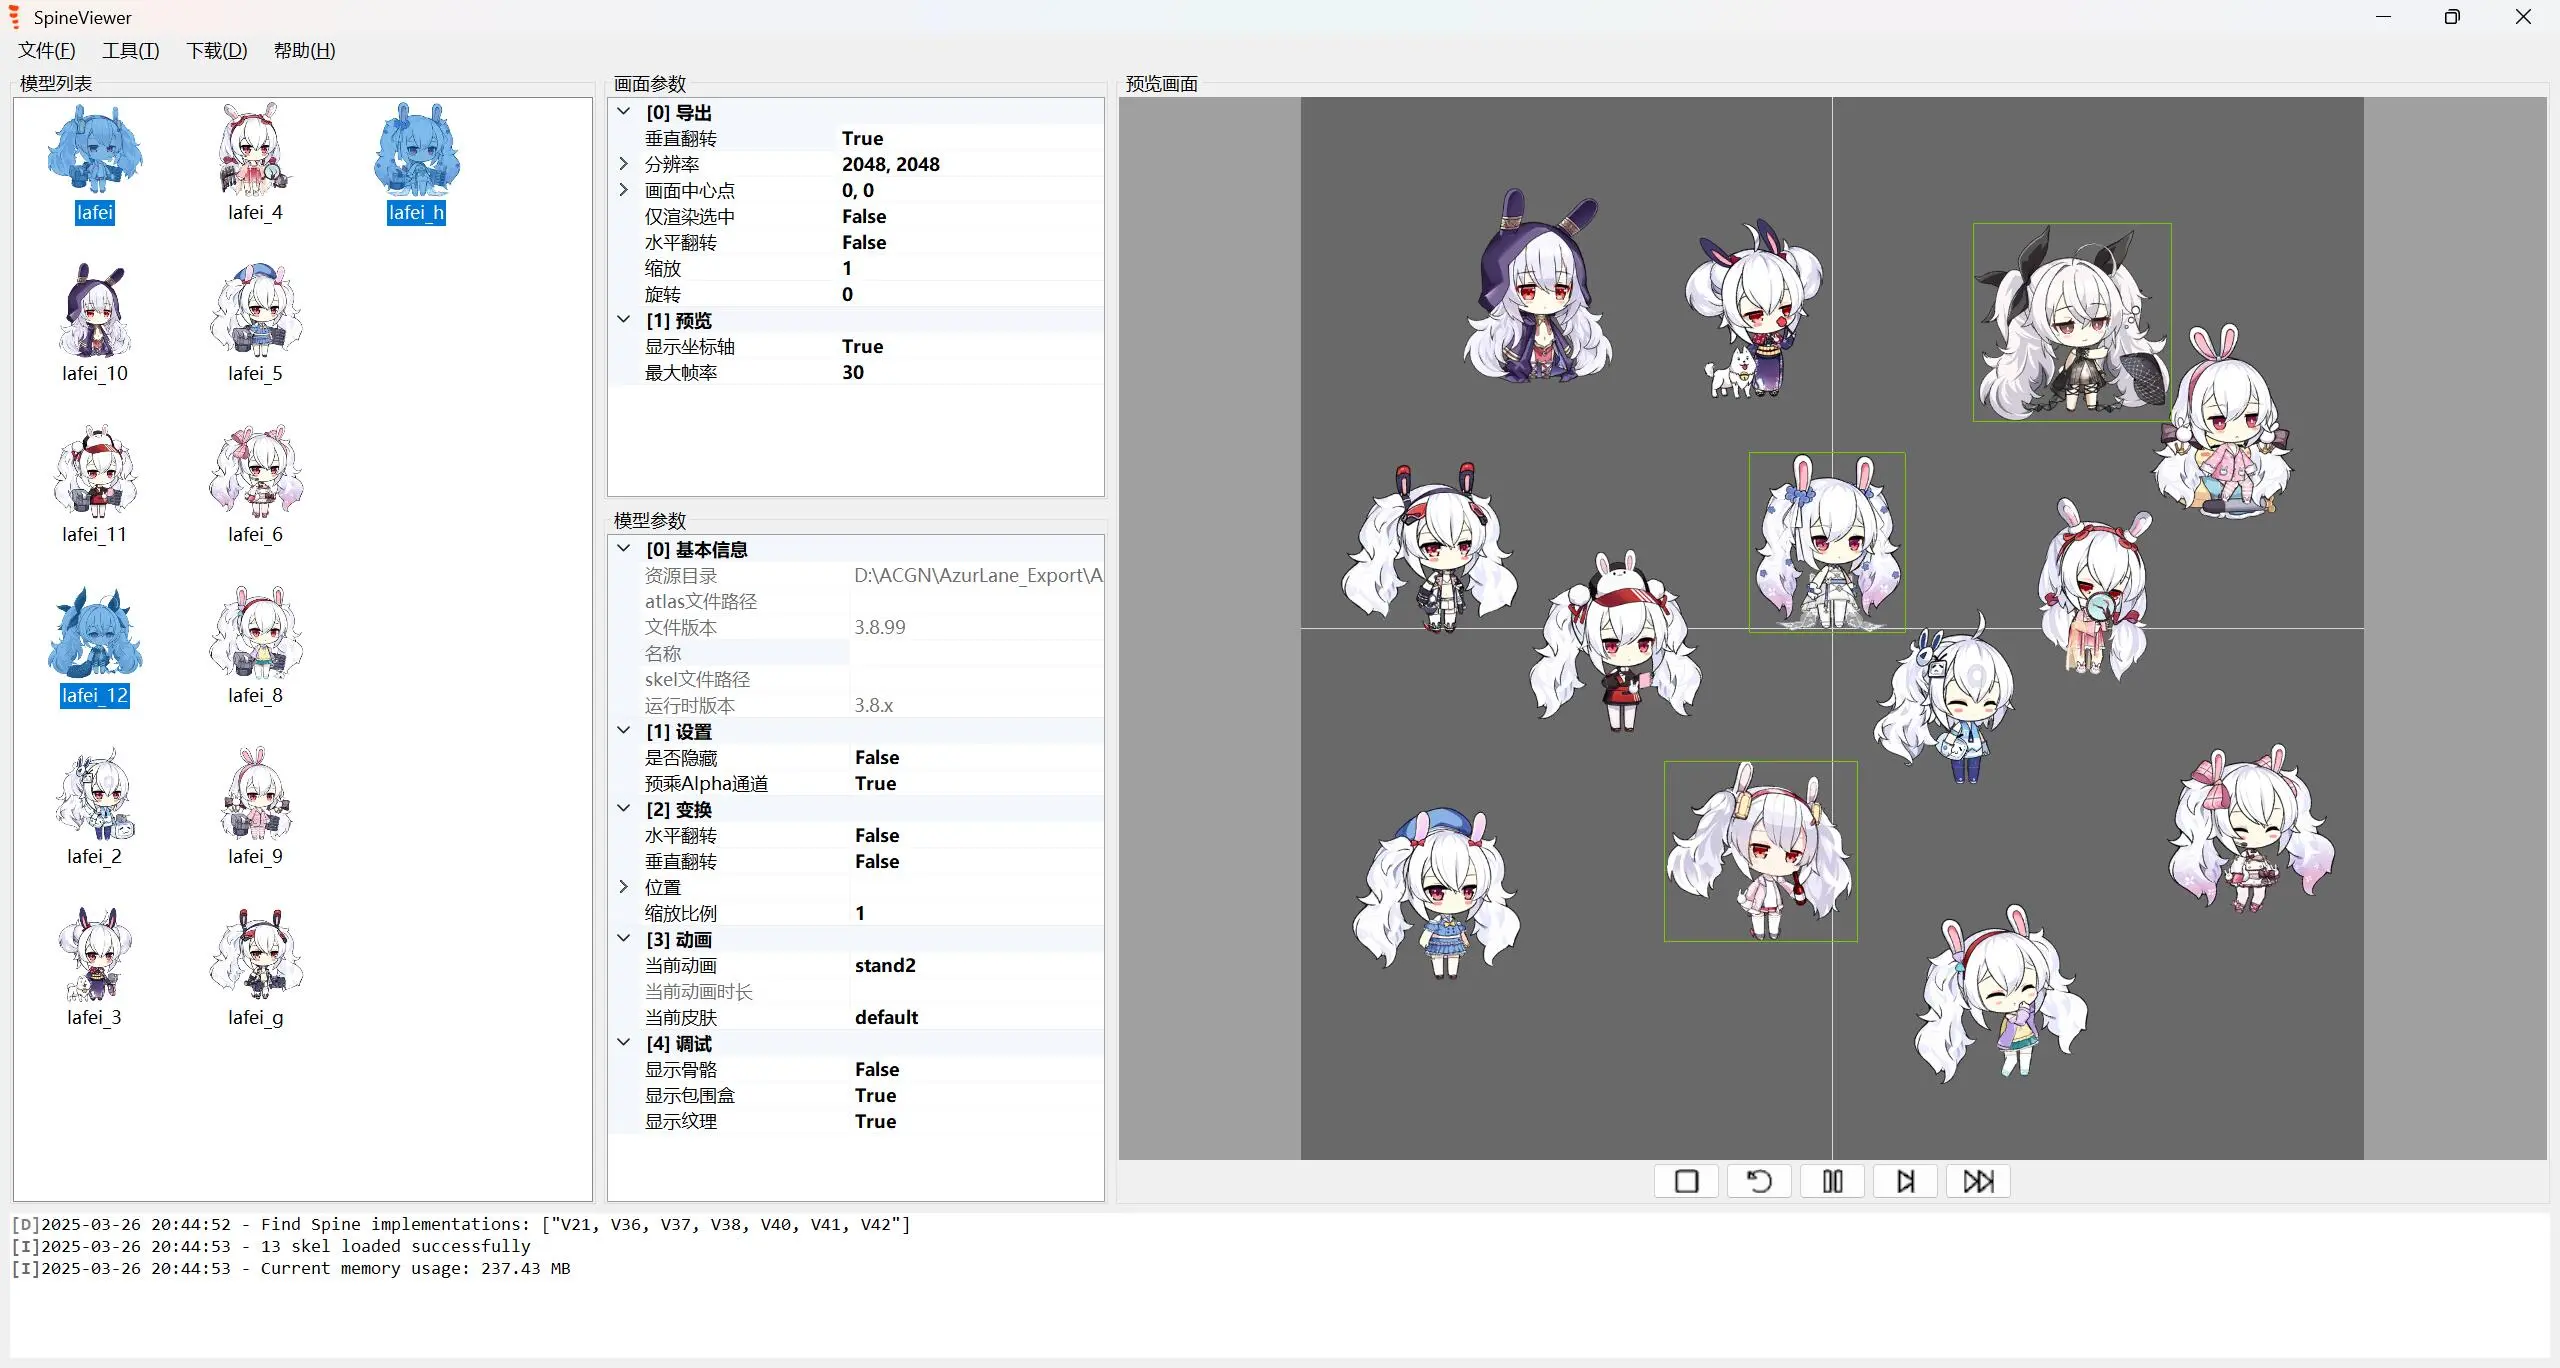Click the 当前动画 stand2 value
Viewport: 2560px width, 1368px height.
point(885,965)
